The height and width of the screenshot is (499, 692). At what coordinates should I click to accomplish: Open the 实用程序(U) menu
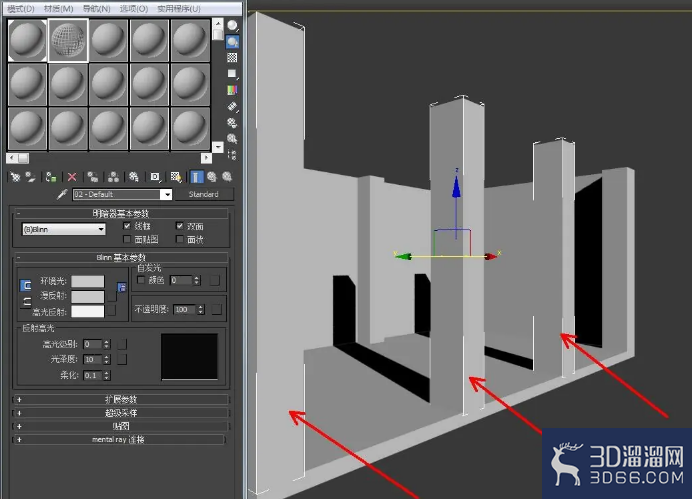[x=179, y=9]
